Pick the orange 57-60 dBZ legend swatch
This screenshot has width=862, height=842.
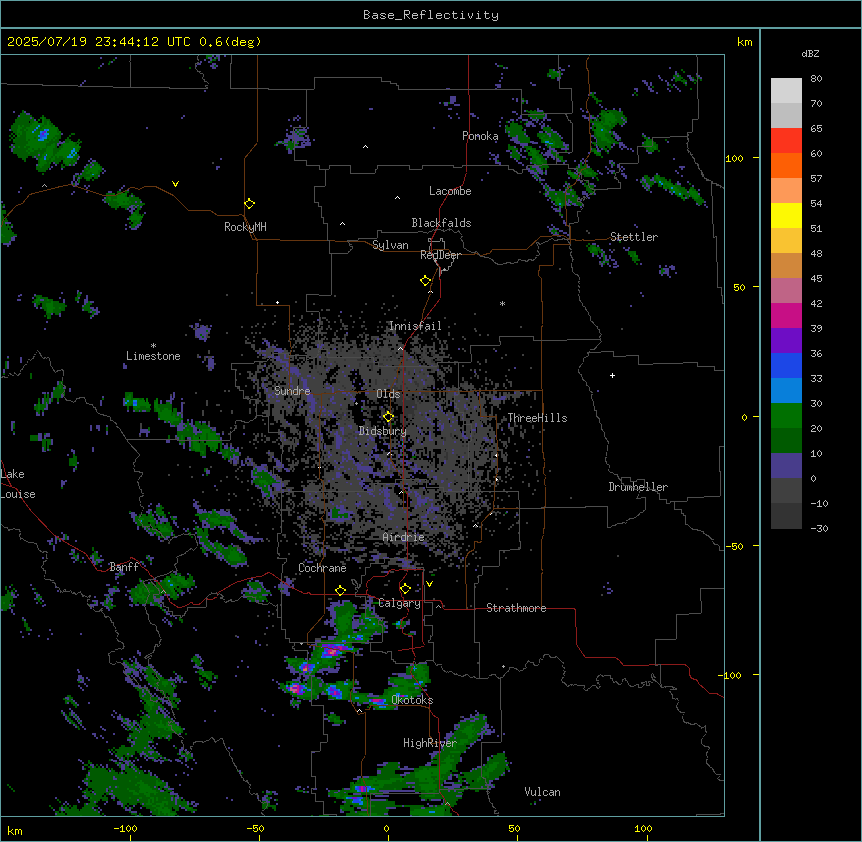786,165
